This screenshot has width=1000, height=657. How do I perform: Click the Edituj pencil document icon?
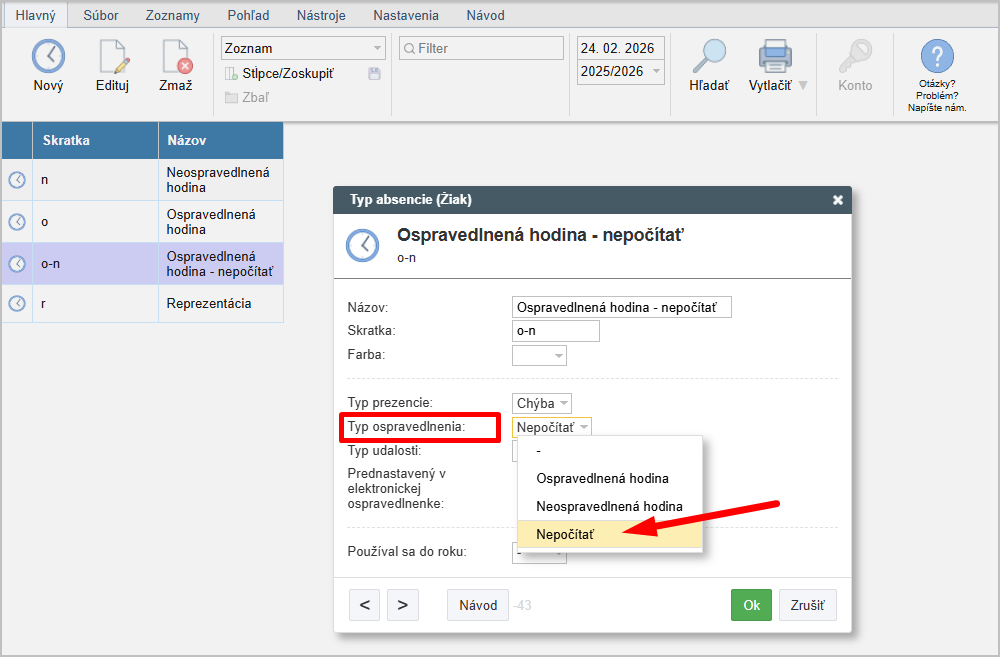coord(112,57)
